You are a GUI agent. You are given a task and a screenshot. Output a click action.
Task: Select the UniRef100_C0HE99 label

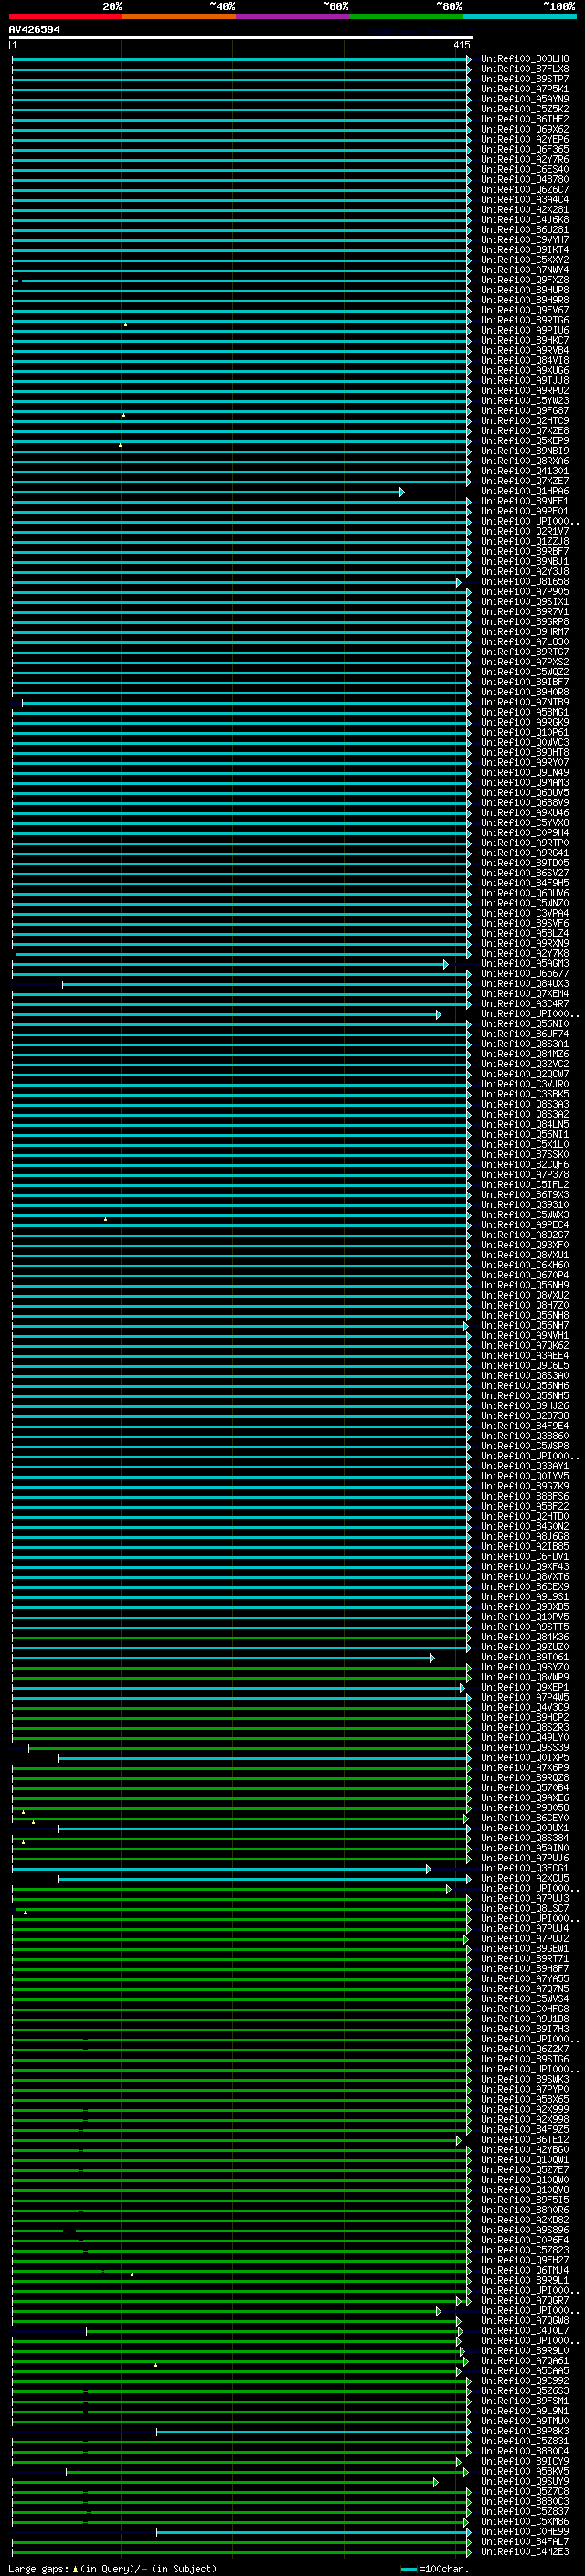point(524,2532)
